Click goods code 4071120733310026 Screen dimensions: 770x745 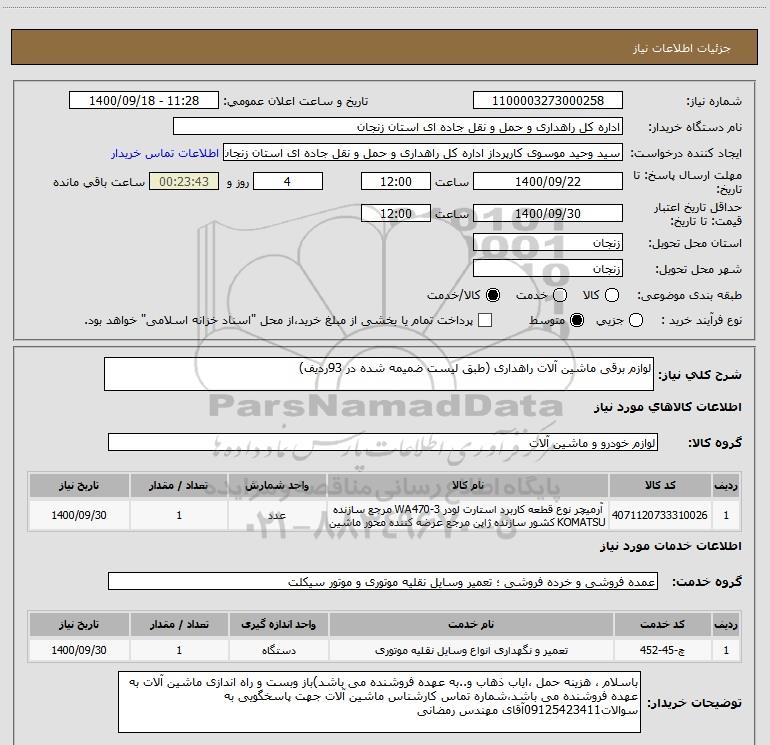[660, 515]
